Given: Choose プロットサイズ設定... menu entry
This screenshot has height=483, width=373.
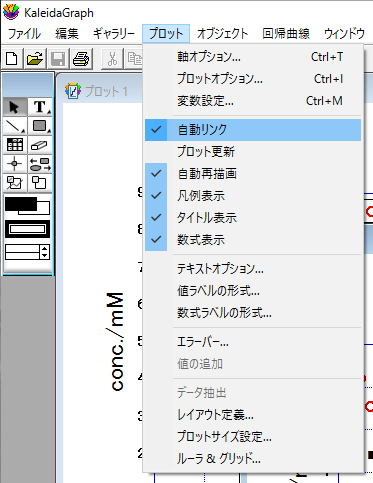Looking at the screenshot, I should click(x=253, y=437).
